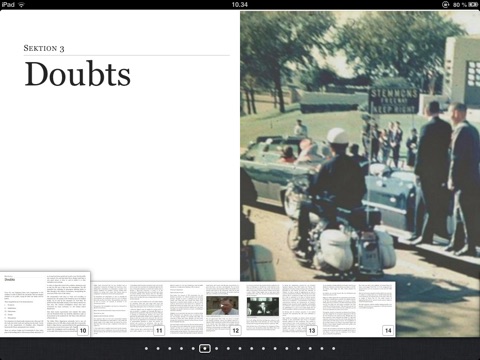Tap the rotation lock icon in the status bar
Viewport: 480px width, 360px height.
(445, 5)
